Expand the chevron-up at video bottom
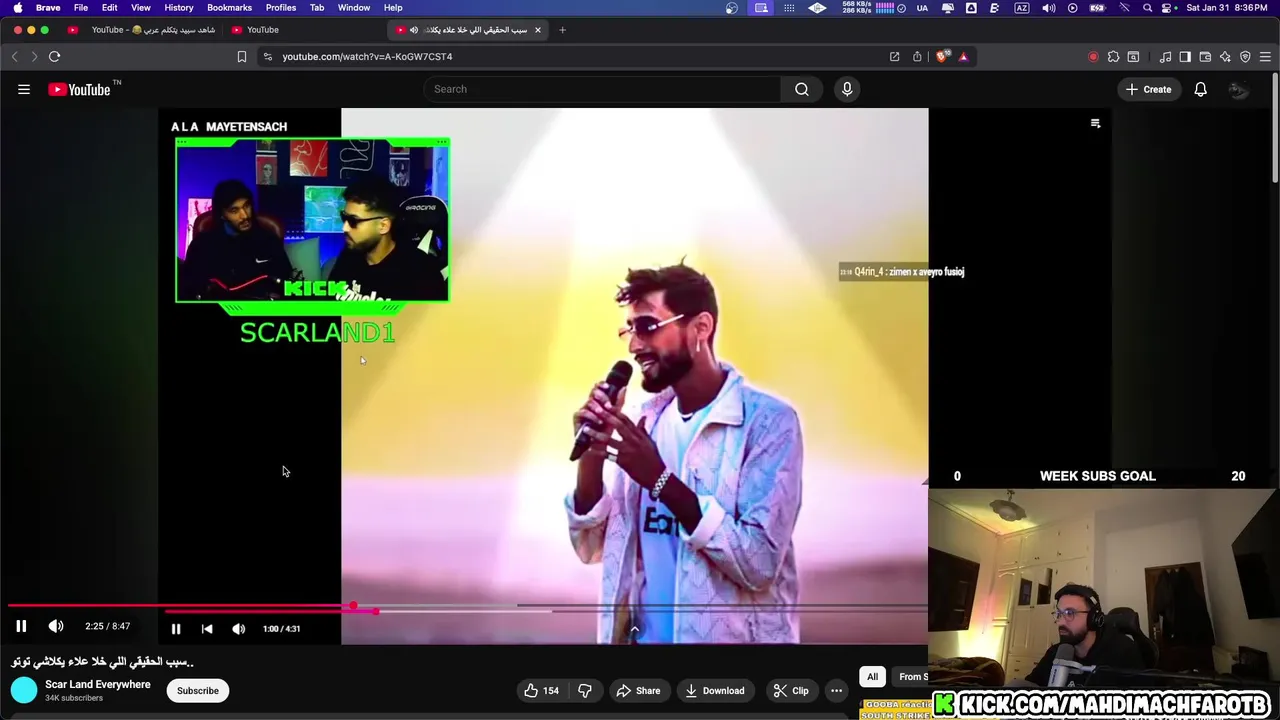 pyautogui.click(x=634, y=629)
